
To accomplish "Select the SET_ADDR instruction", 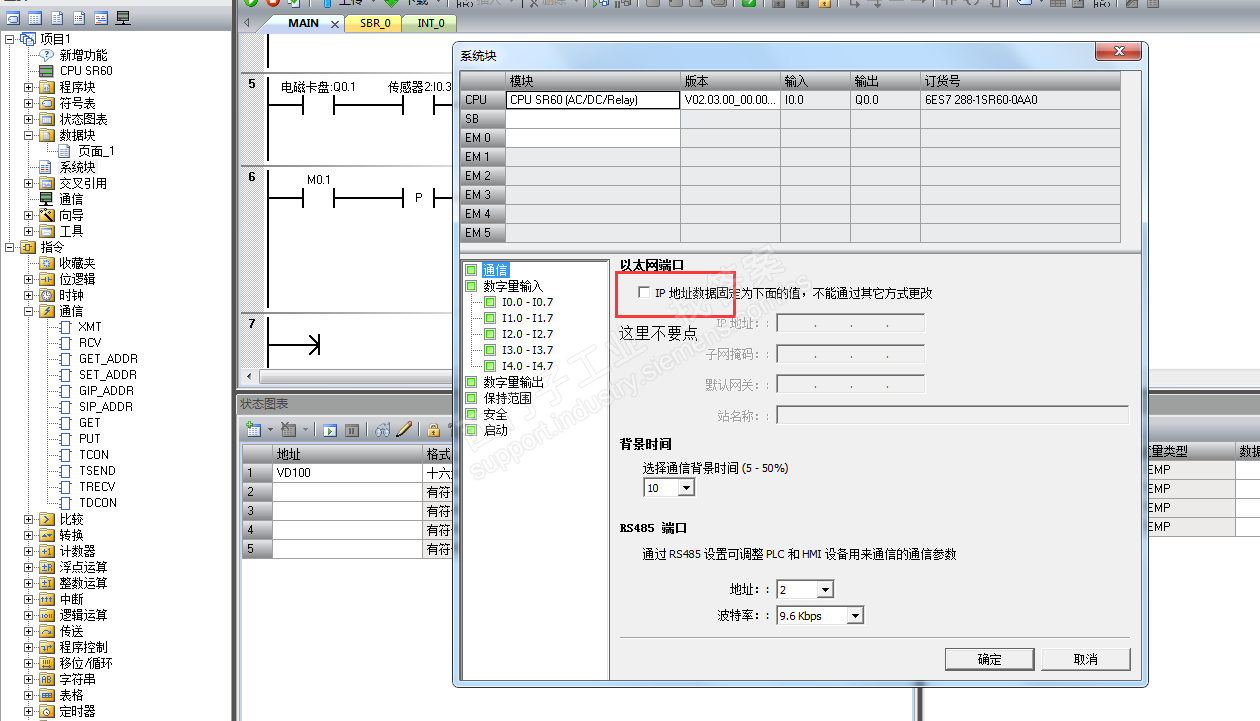I will 108,375.
